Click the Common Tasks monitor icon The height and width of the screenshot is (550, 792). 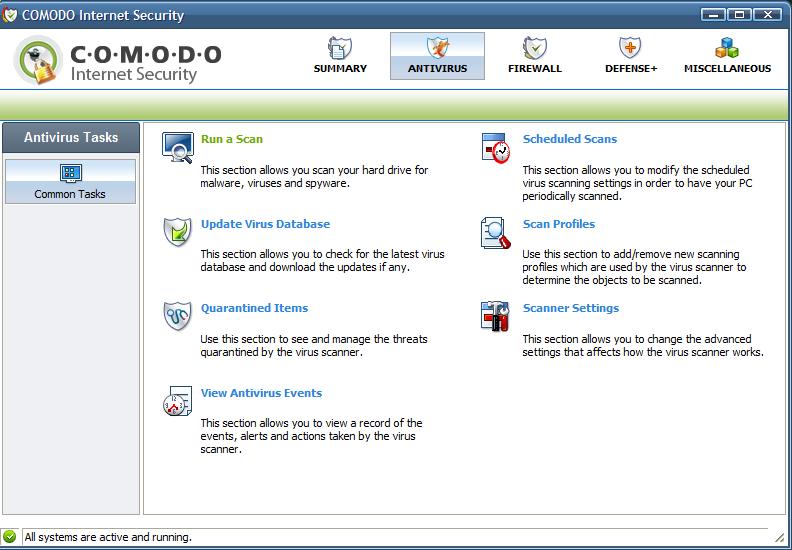pos(70,174)
